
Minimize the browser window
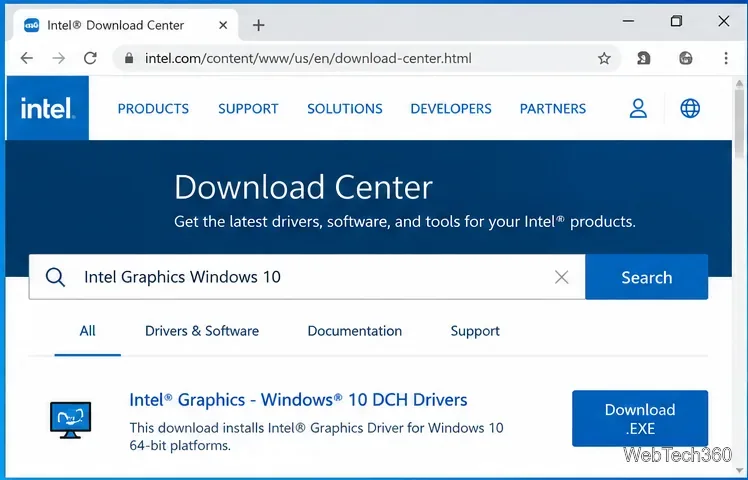tap(628, 21)
